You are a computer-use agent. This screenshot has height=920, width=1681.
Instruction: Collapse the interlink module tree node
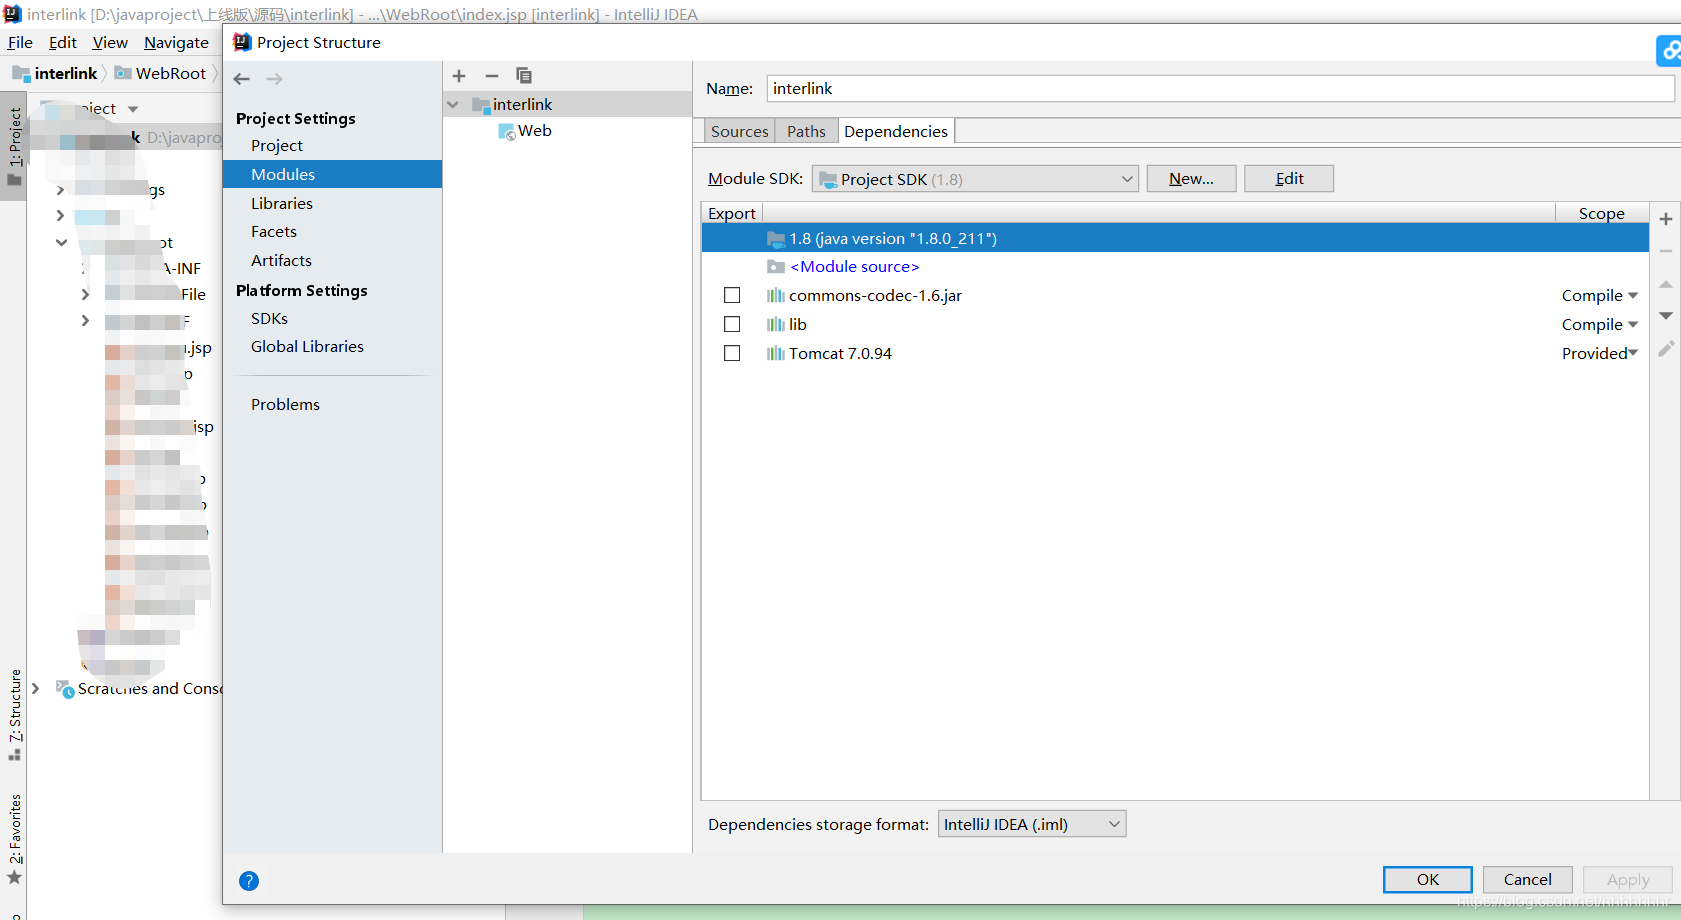click(453, 105)
